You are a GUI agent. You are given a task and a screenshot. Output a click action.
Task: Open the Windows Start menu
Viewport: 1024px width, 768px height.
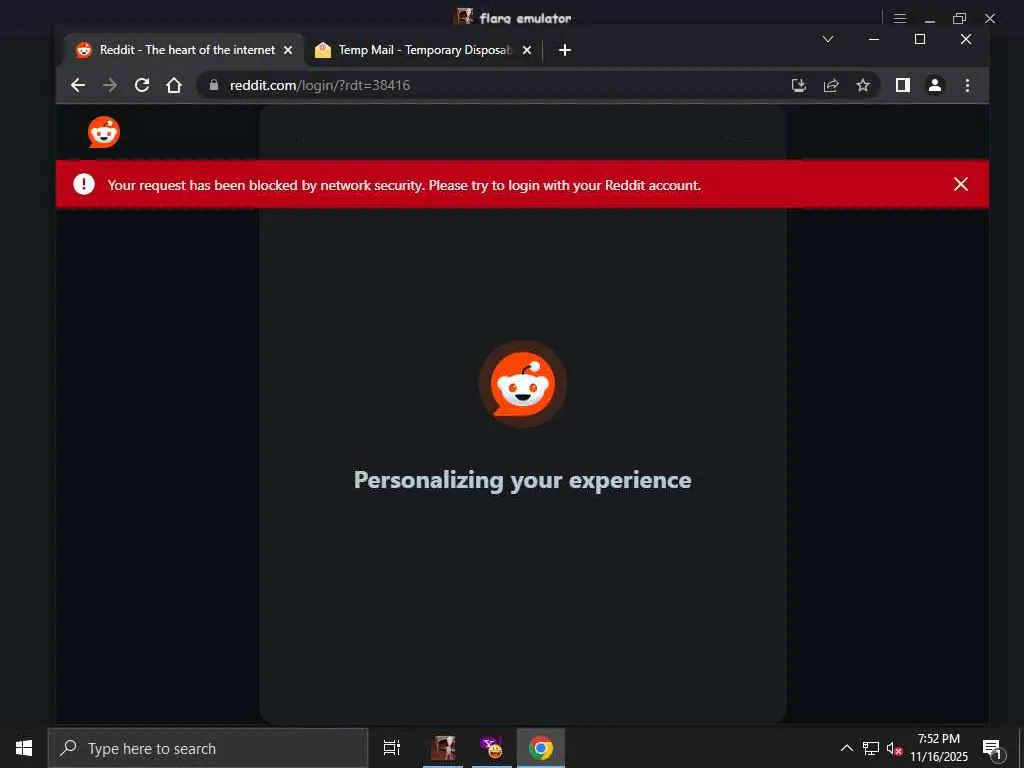pos(24,748)
